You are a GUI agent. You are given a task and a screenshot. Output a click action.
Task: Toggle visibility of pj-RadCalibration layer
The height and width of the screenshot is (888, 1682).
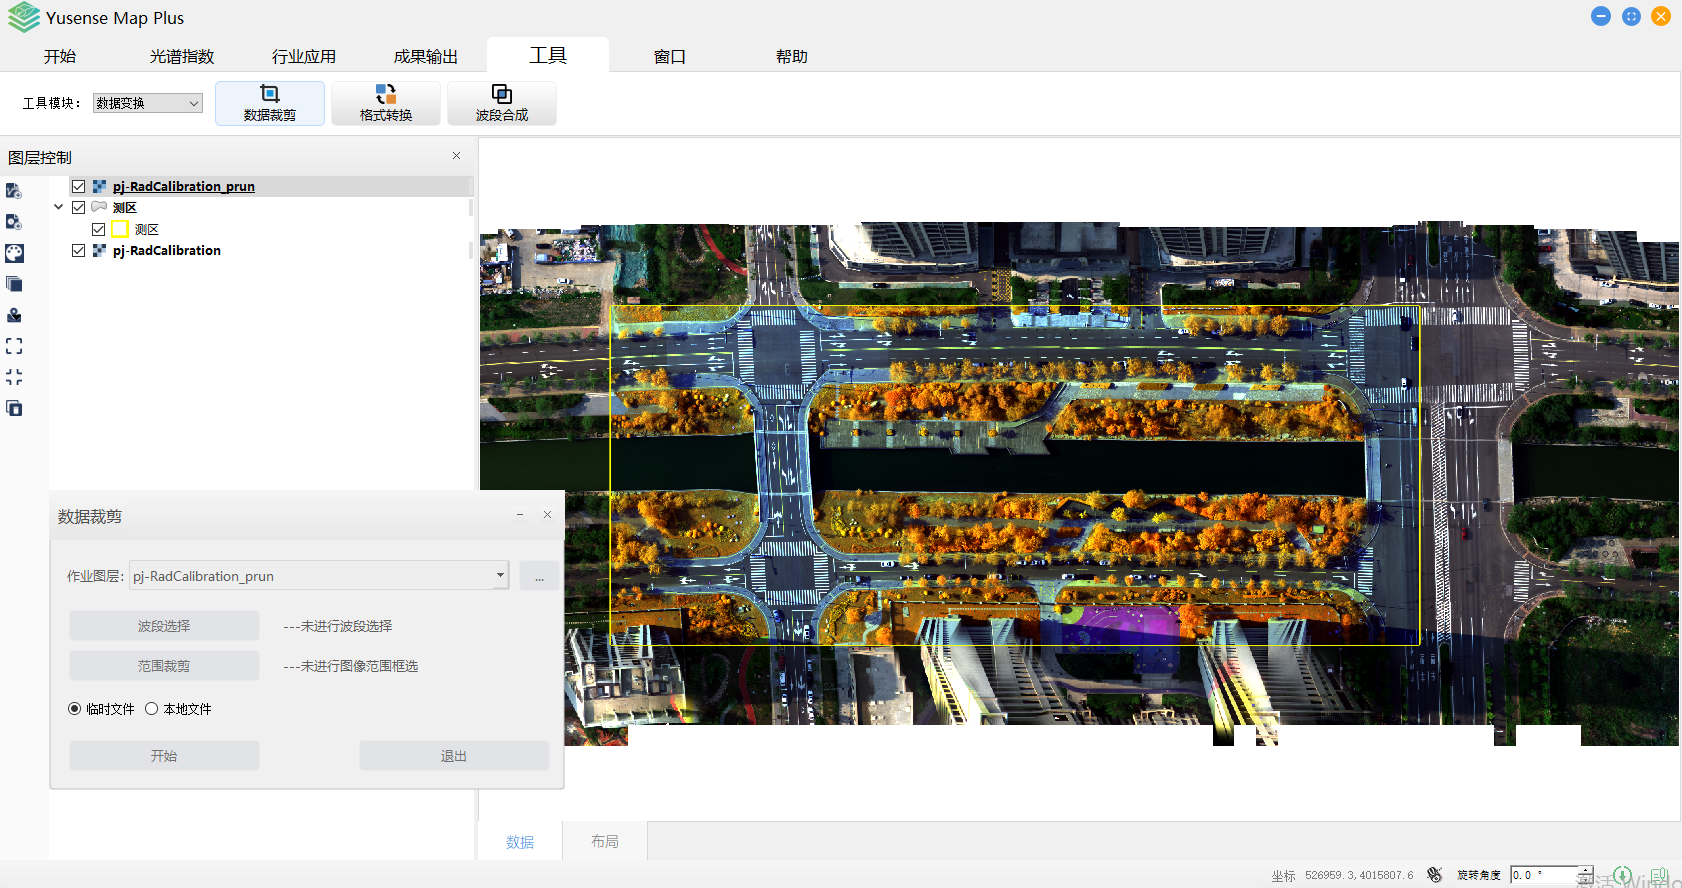coord(79,251)
